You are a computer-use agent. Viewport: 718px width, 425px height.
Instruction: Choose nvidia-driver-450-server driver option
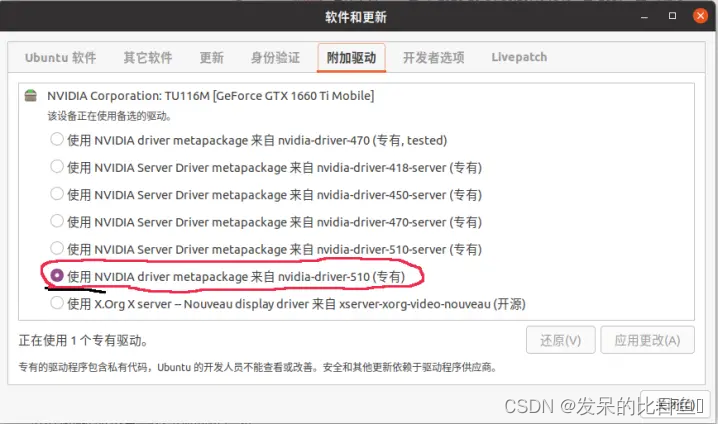57,194
